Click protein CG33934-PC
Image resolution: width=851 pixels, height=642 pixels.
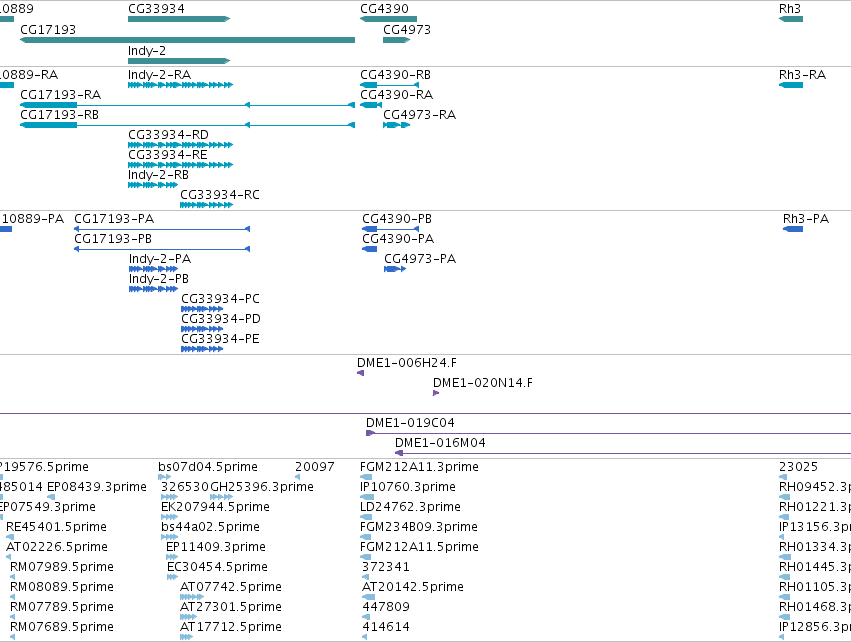(x=202, y=309)
